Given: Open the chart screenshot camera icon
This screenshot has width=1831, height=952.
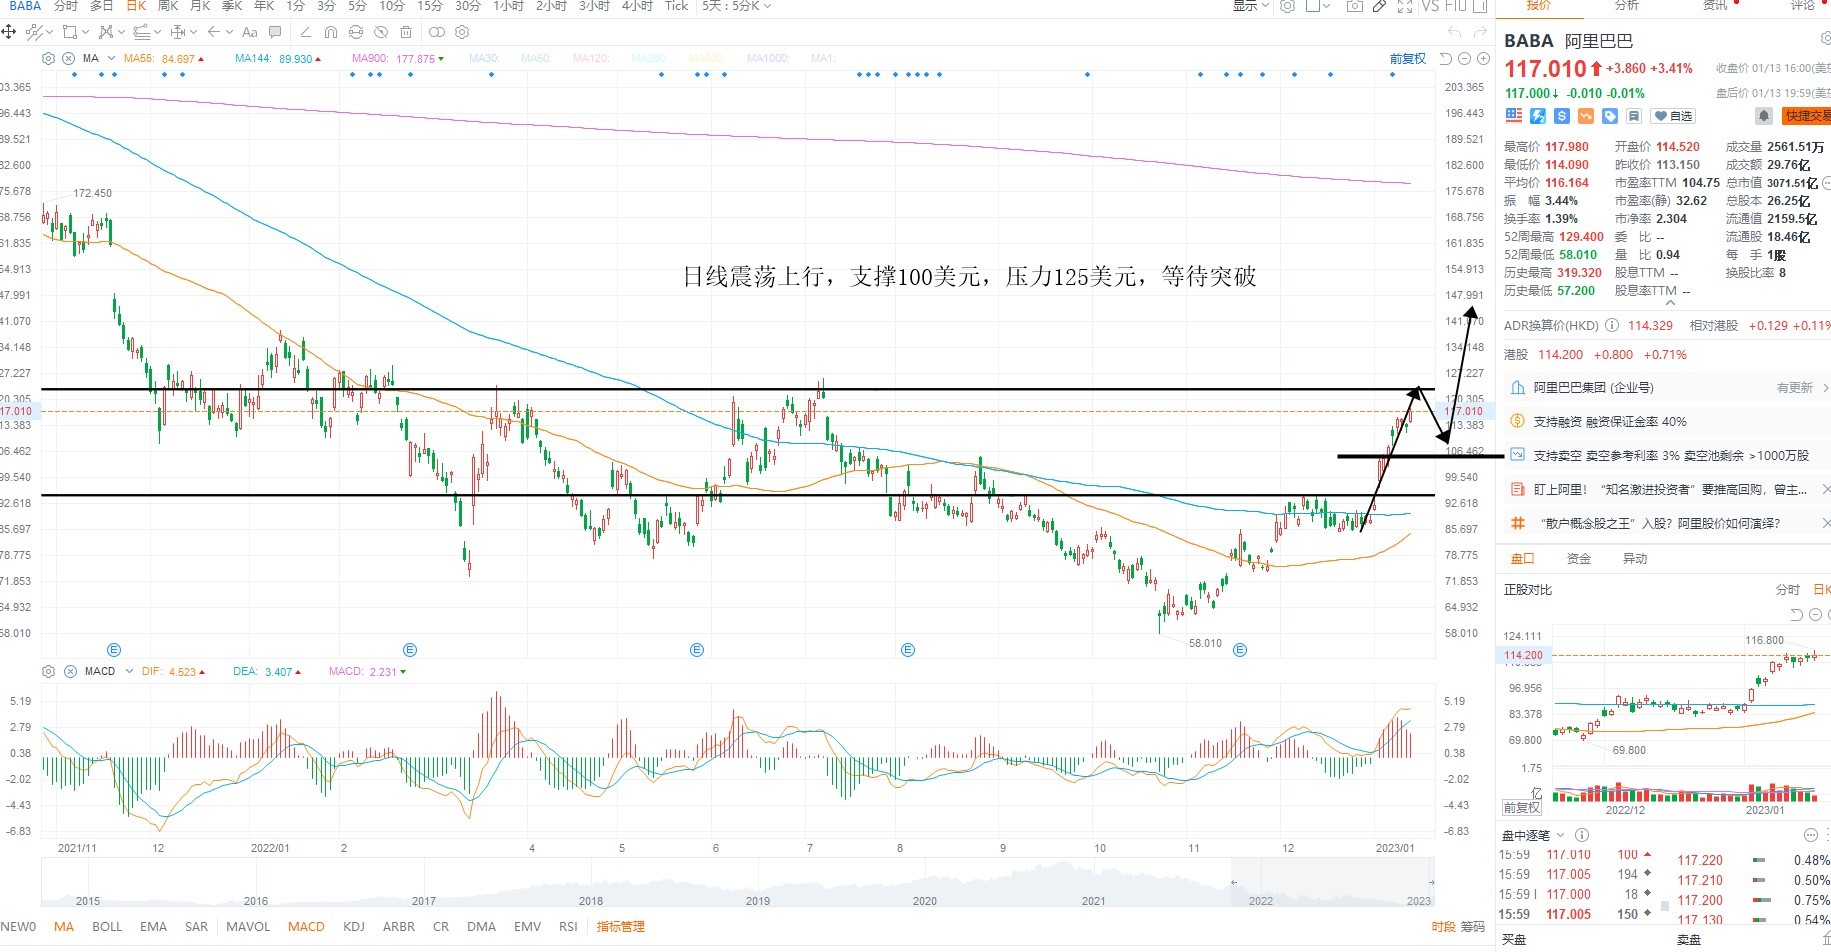Looking at the screenshot, I should (x=1354, y=6).
